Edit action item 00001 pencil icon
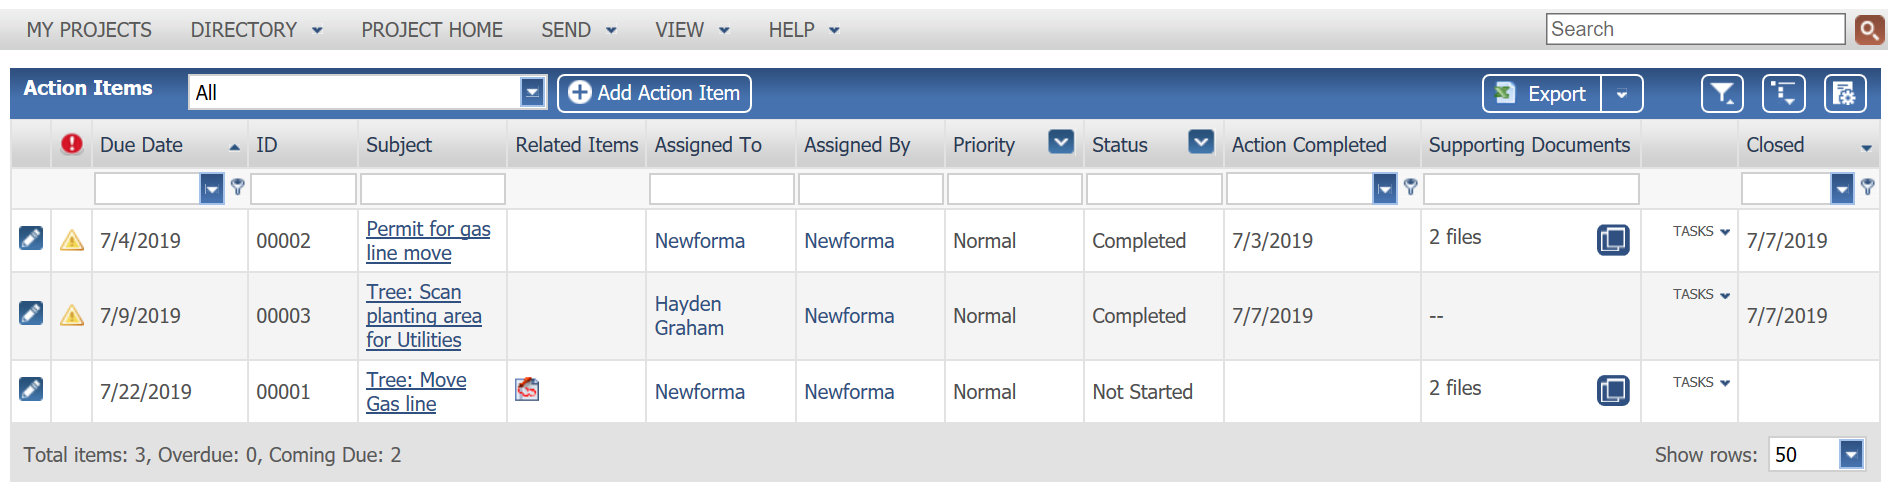The width and height of the screenshot is (1888, 487). tap(31, 388)
